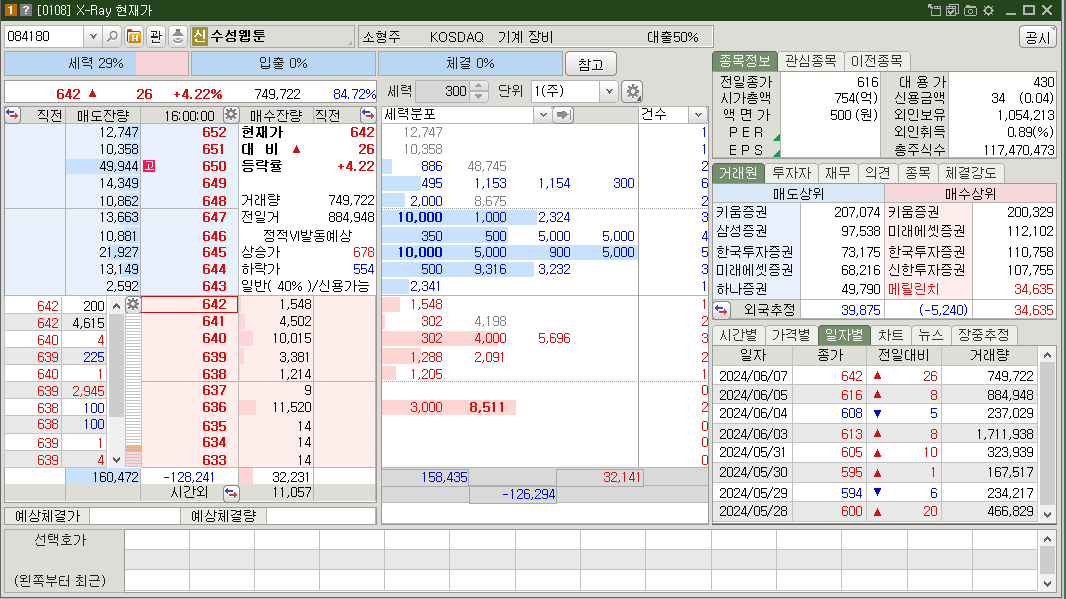
Task: Open the help '?' icon in title bar
Action: [26, 10]
